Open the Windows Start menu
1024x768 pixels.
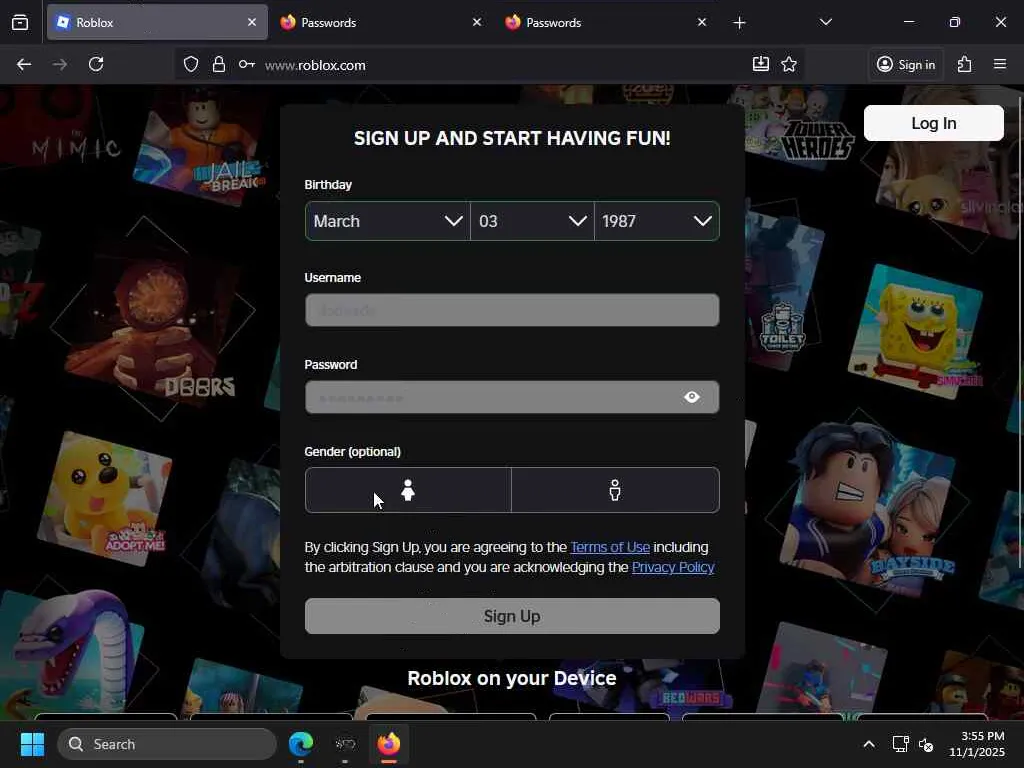33,744
